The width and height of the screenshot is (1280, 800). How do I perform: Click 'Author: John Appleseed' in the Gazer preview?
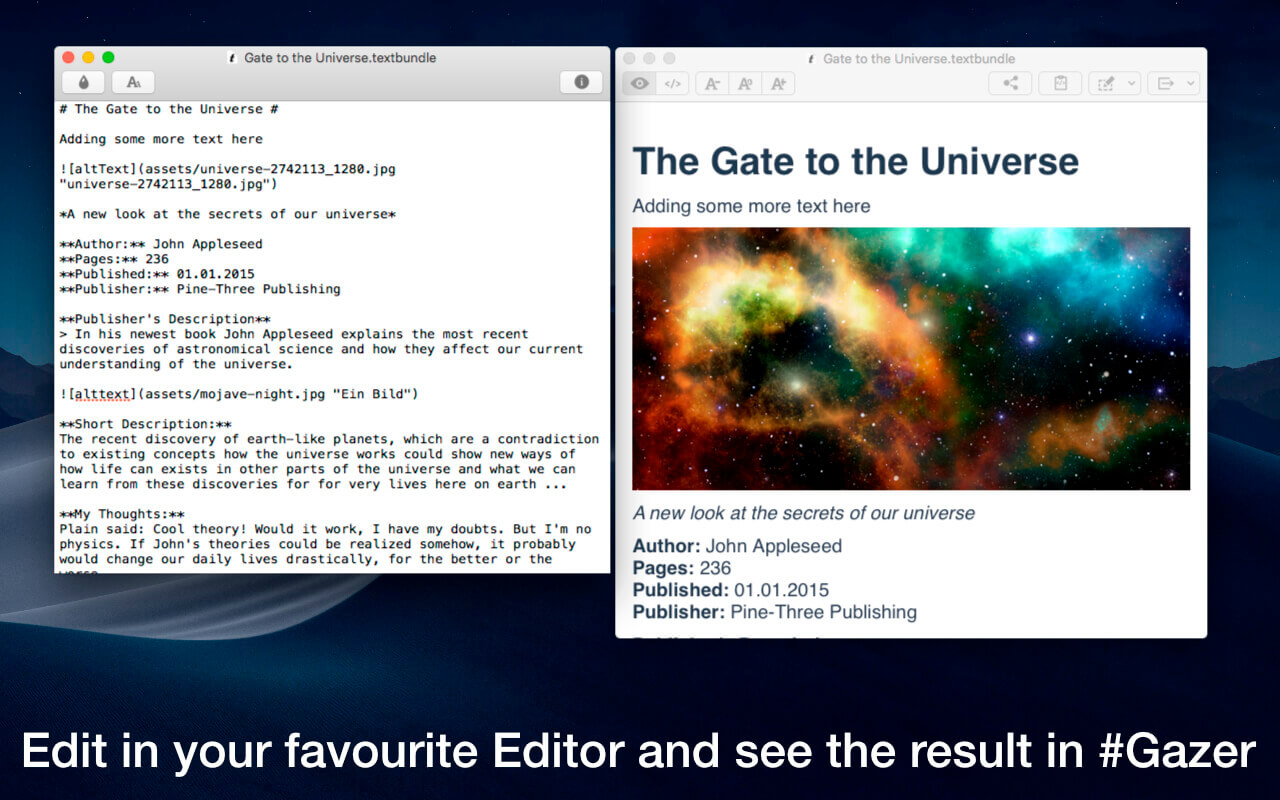click(737, 546)
